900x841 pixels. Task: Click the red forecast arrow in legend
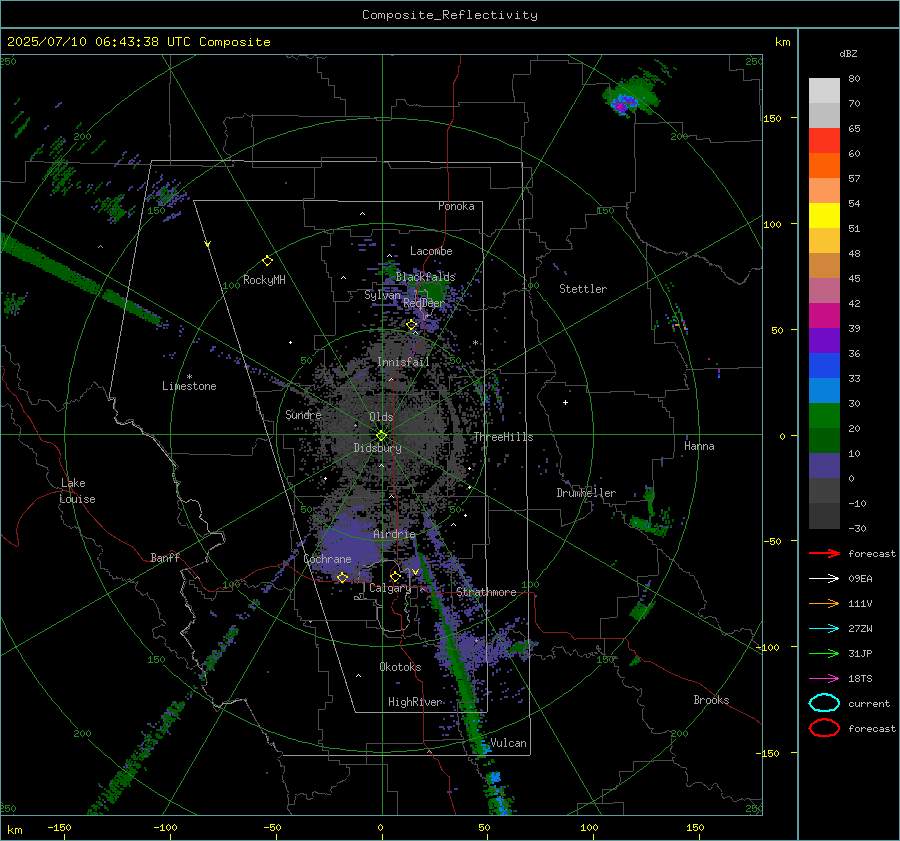(x=824, y=553)
